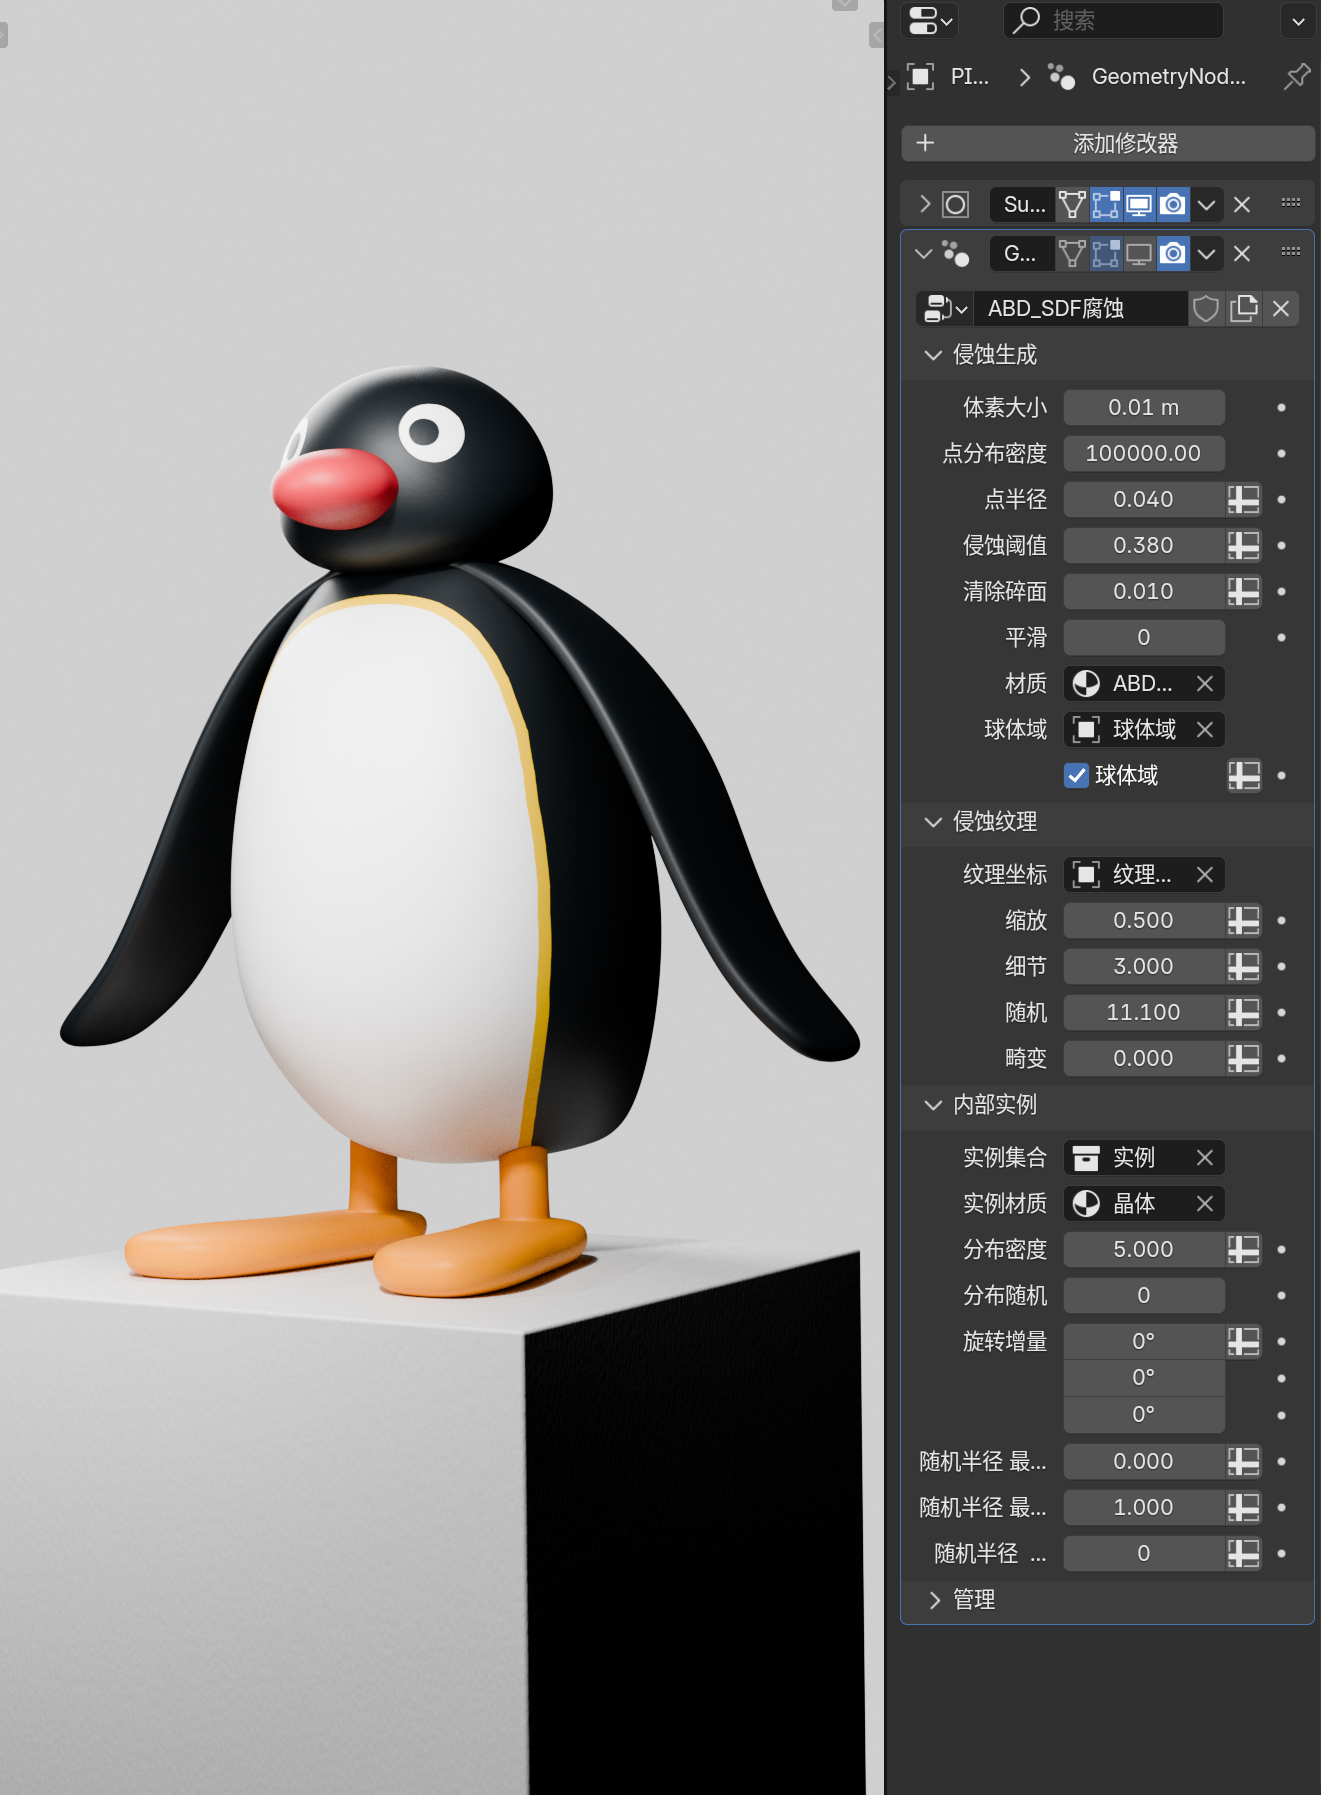Duplicate the ABD_SDF腐蚀 node group
The image size is (1321, 1795).
click(x=1244, y=309)
